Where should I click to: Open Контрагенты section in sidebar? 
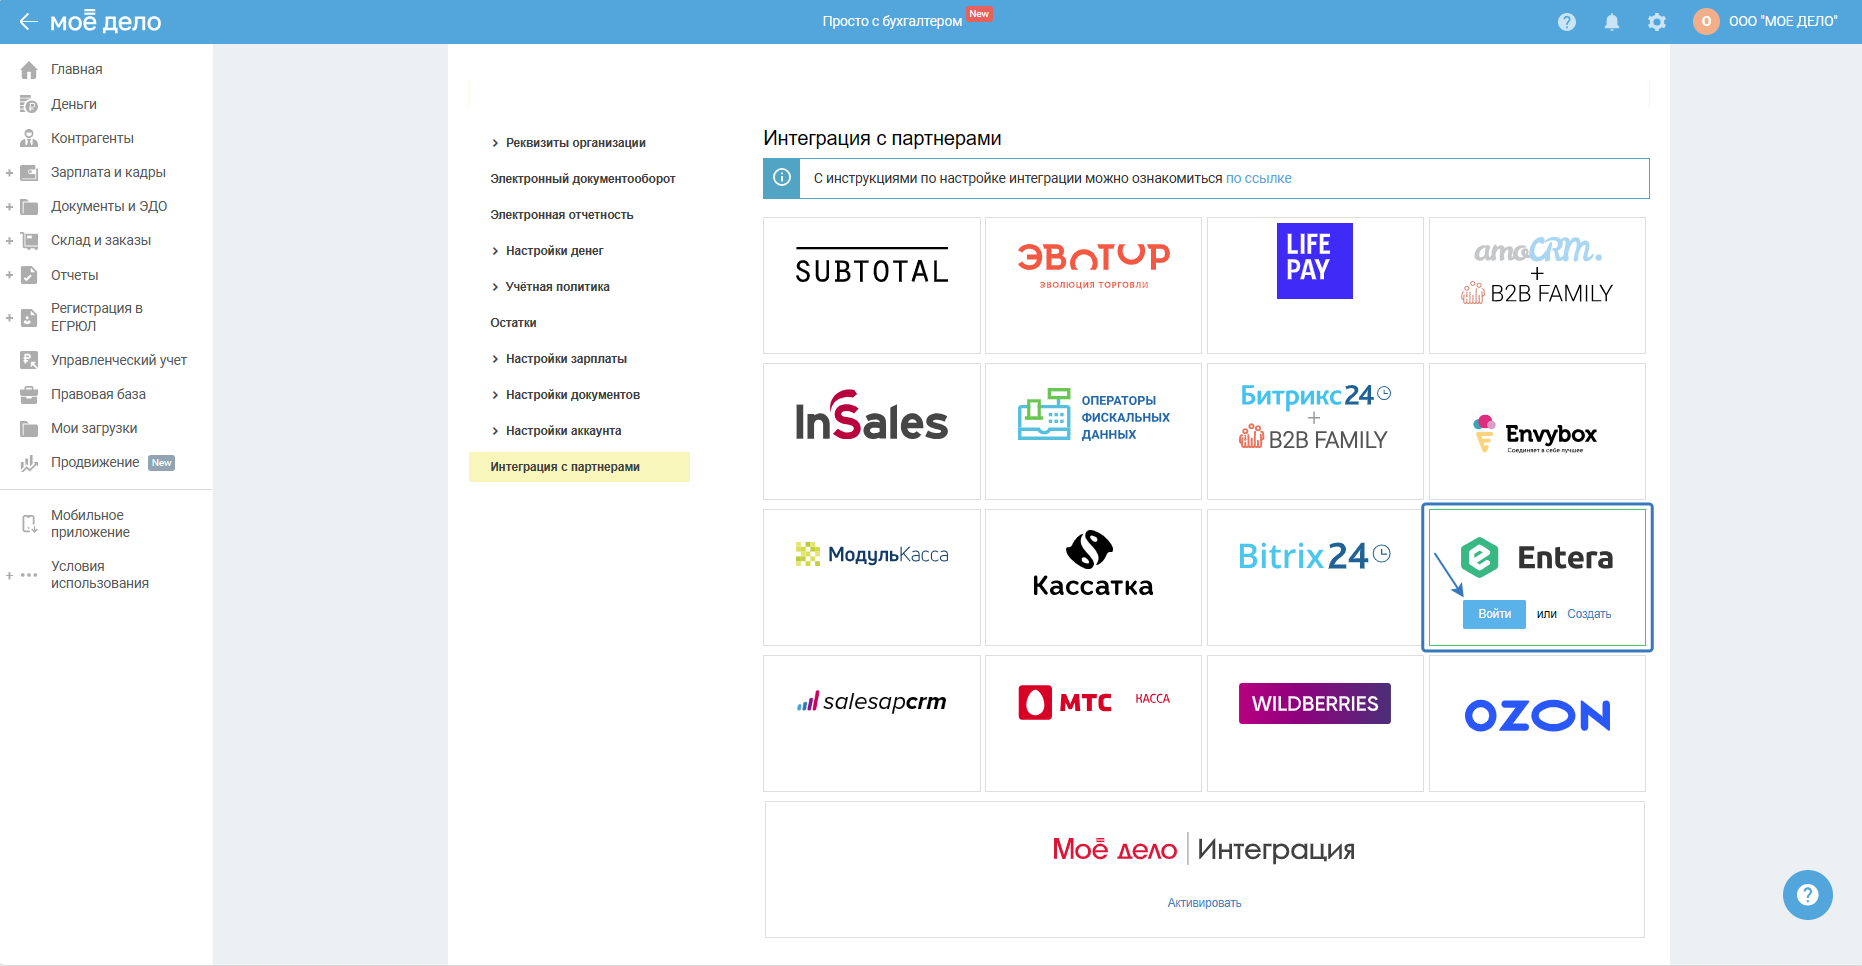tap(92, 138)
